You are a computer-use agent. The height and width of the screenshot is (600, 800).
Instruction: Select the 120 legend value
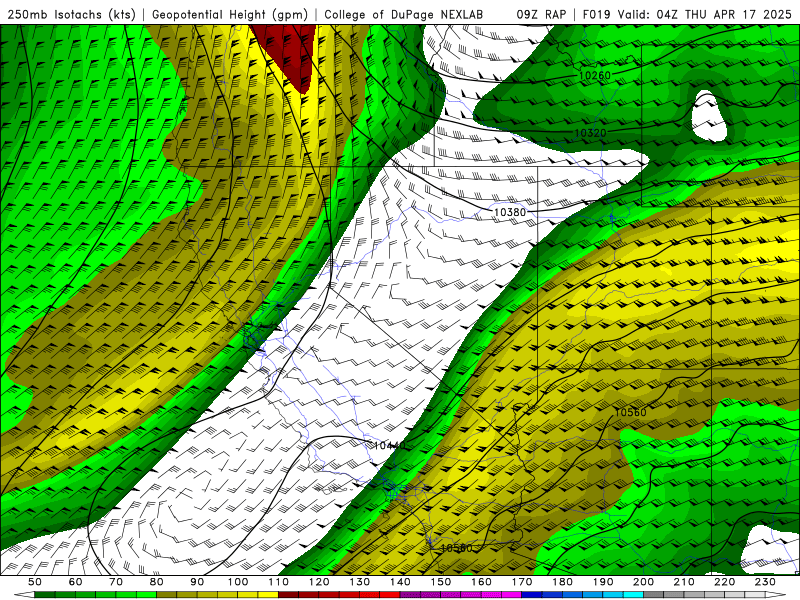(x=319, y=582)
